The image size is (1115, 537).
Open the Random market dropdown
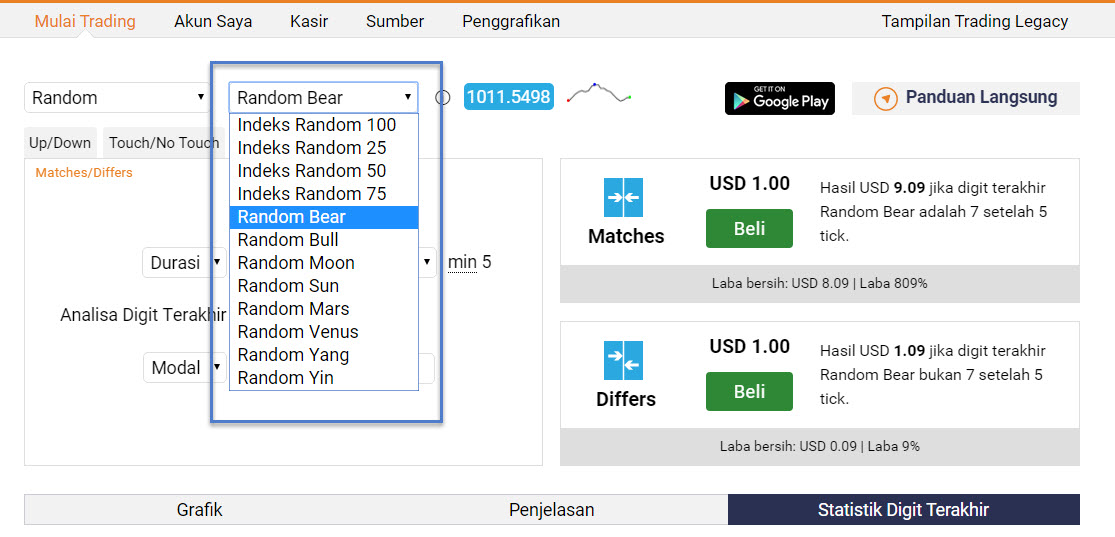point(117,98)
